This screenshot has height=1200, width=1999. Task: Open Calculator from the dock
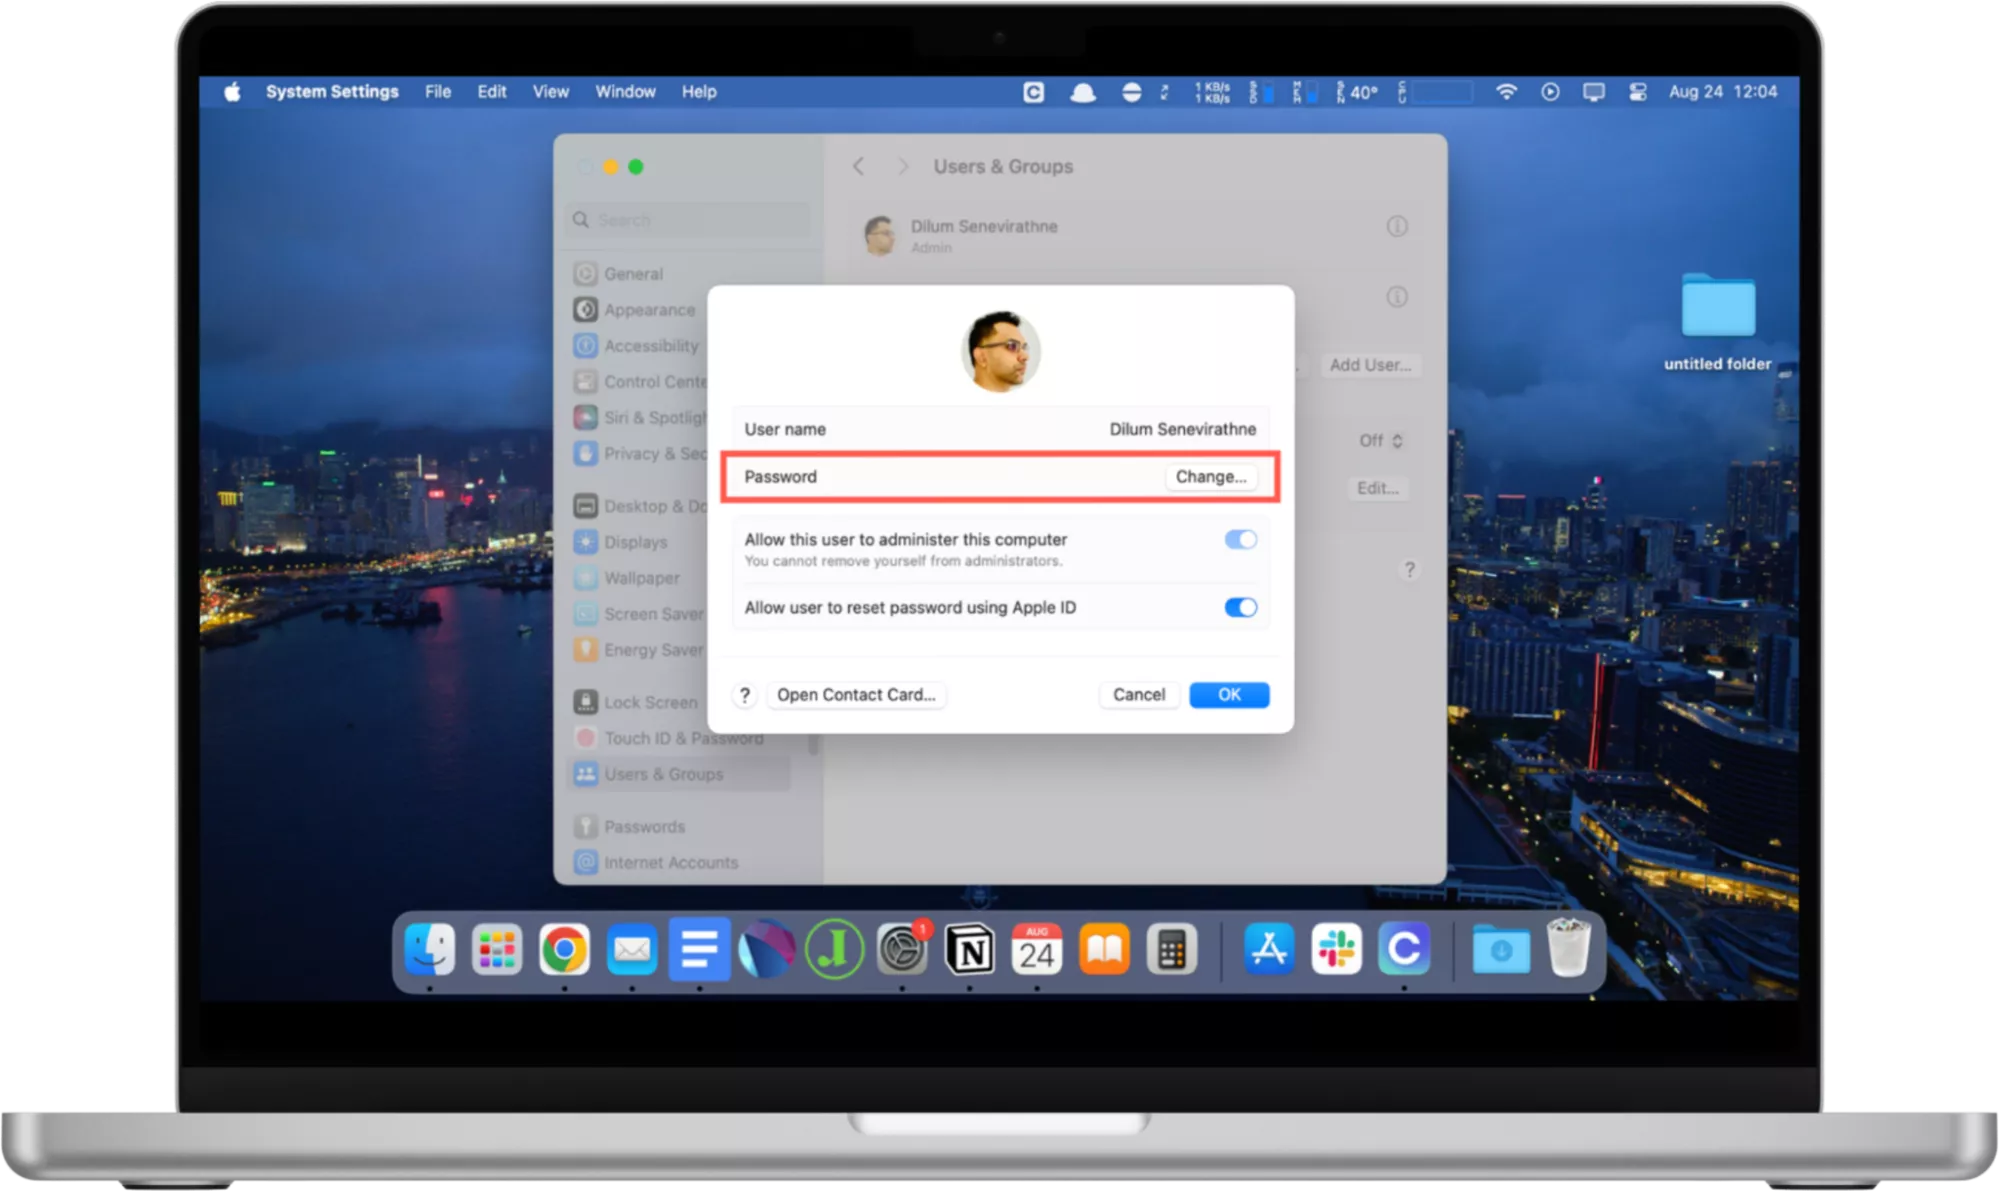coord(1171,949)
